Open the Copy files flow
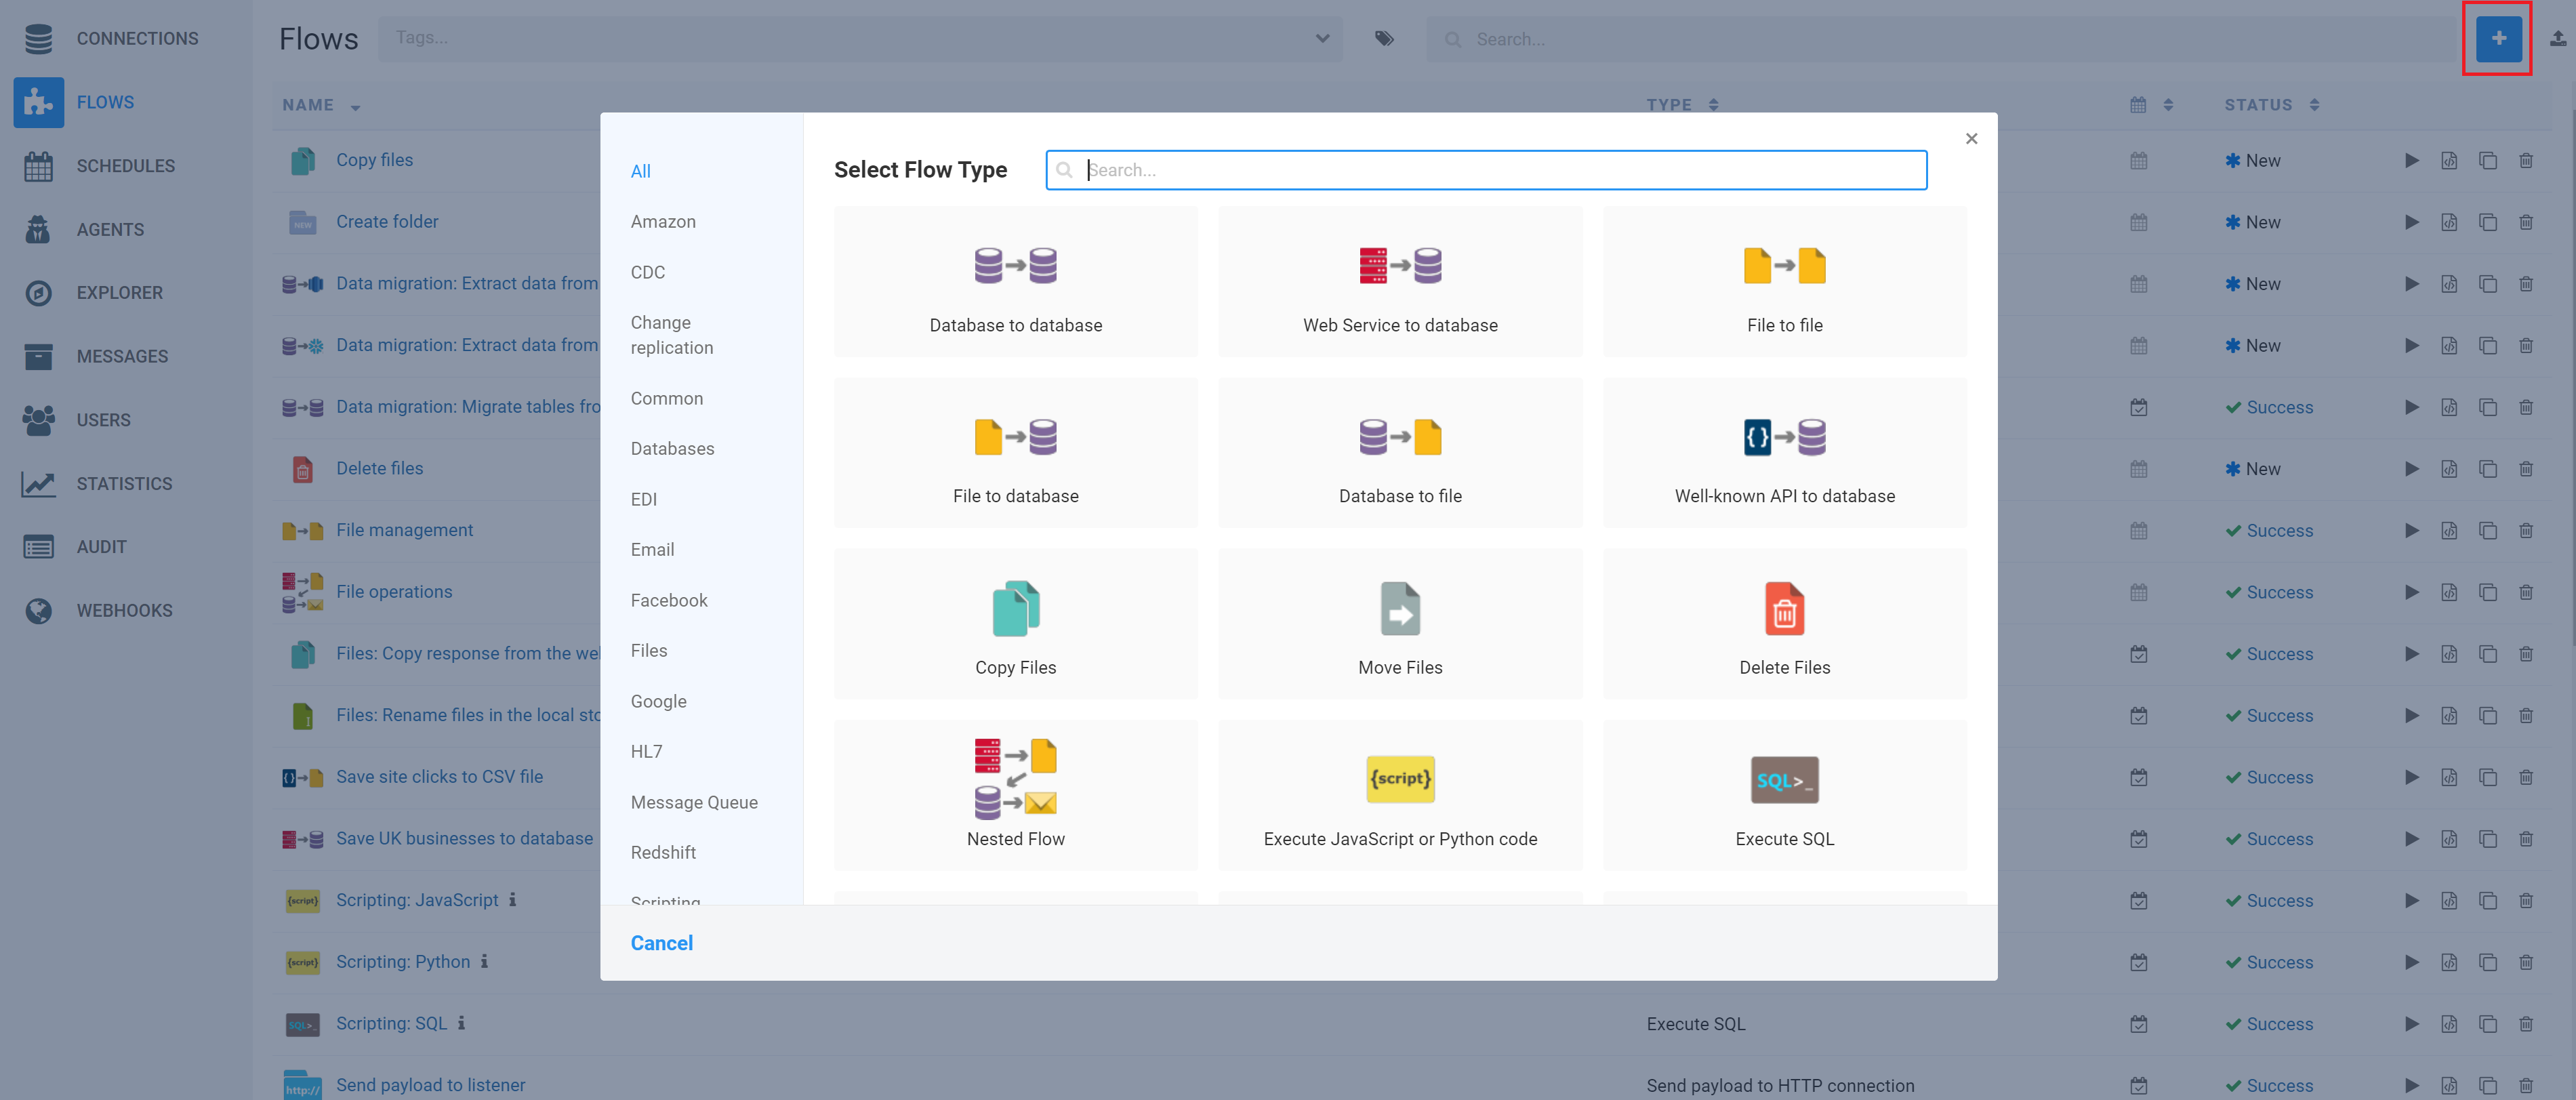Screen dimensions: 2576x1100 [374, 160]
